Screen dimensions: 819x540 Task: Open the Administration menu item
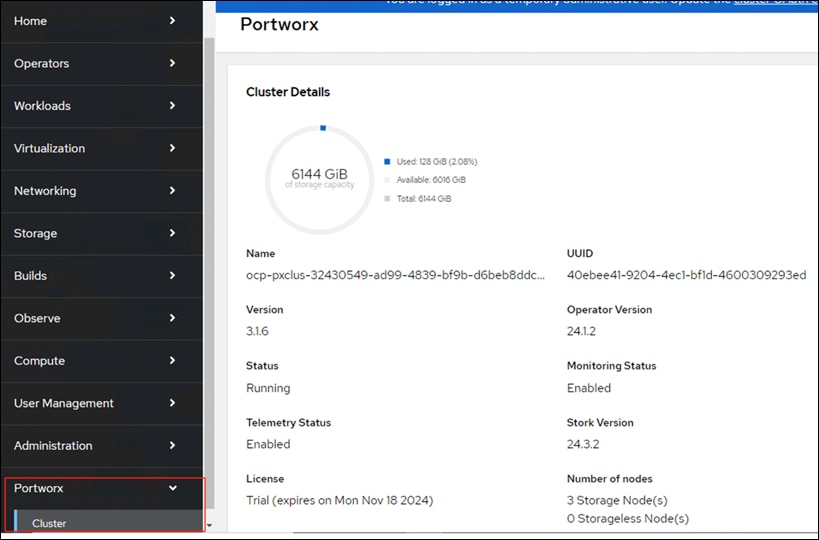point(101,445)
